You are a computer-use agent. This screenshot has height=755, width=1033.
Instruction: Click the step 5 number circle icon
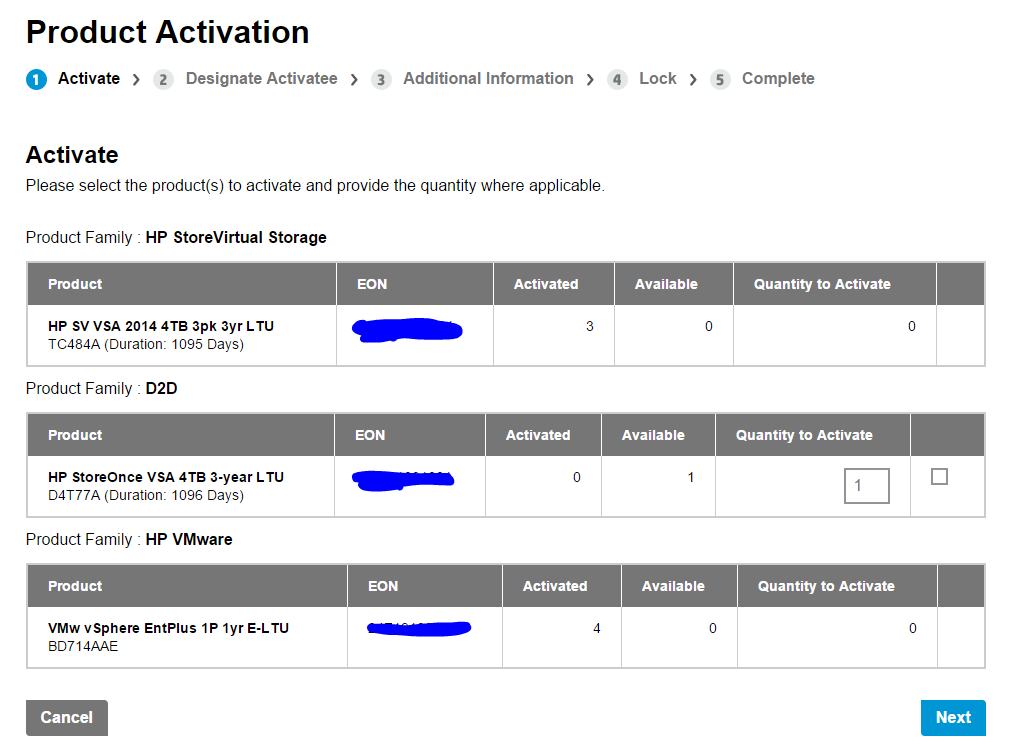[x=721, y=80]
